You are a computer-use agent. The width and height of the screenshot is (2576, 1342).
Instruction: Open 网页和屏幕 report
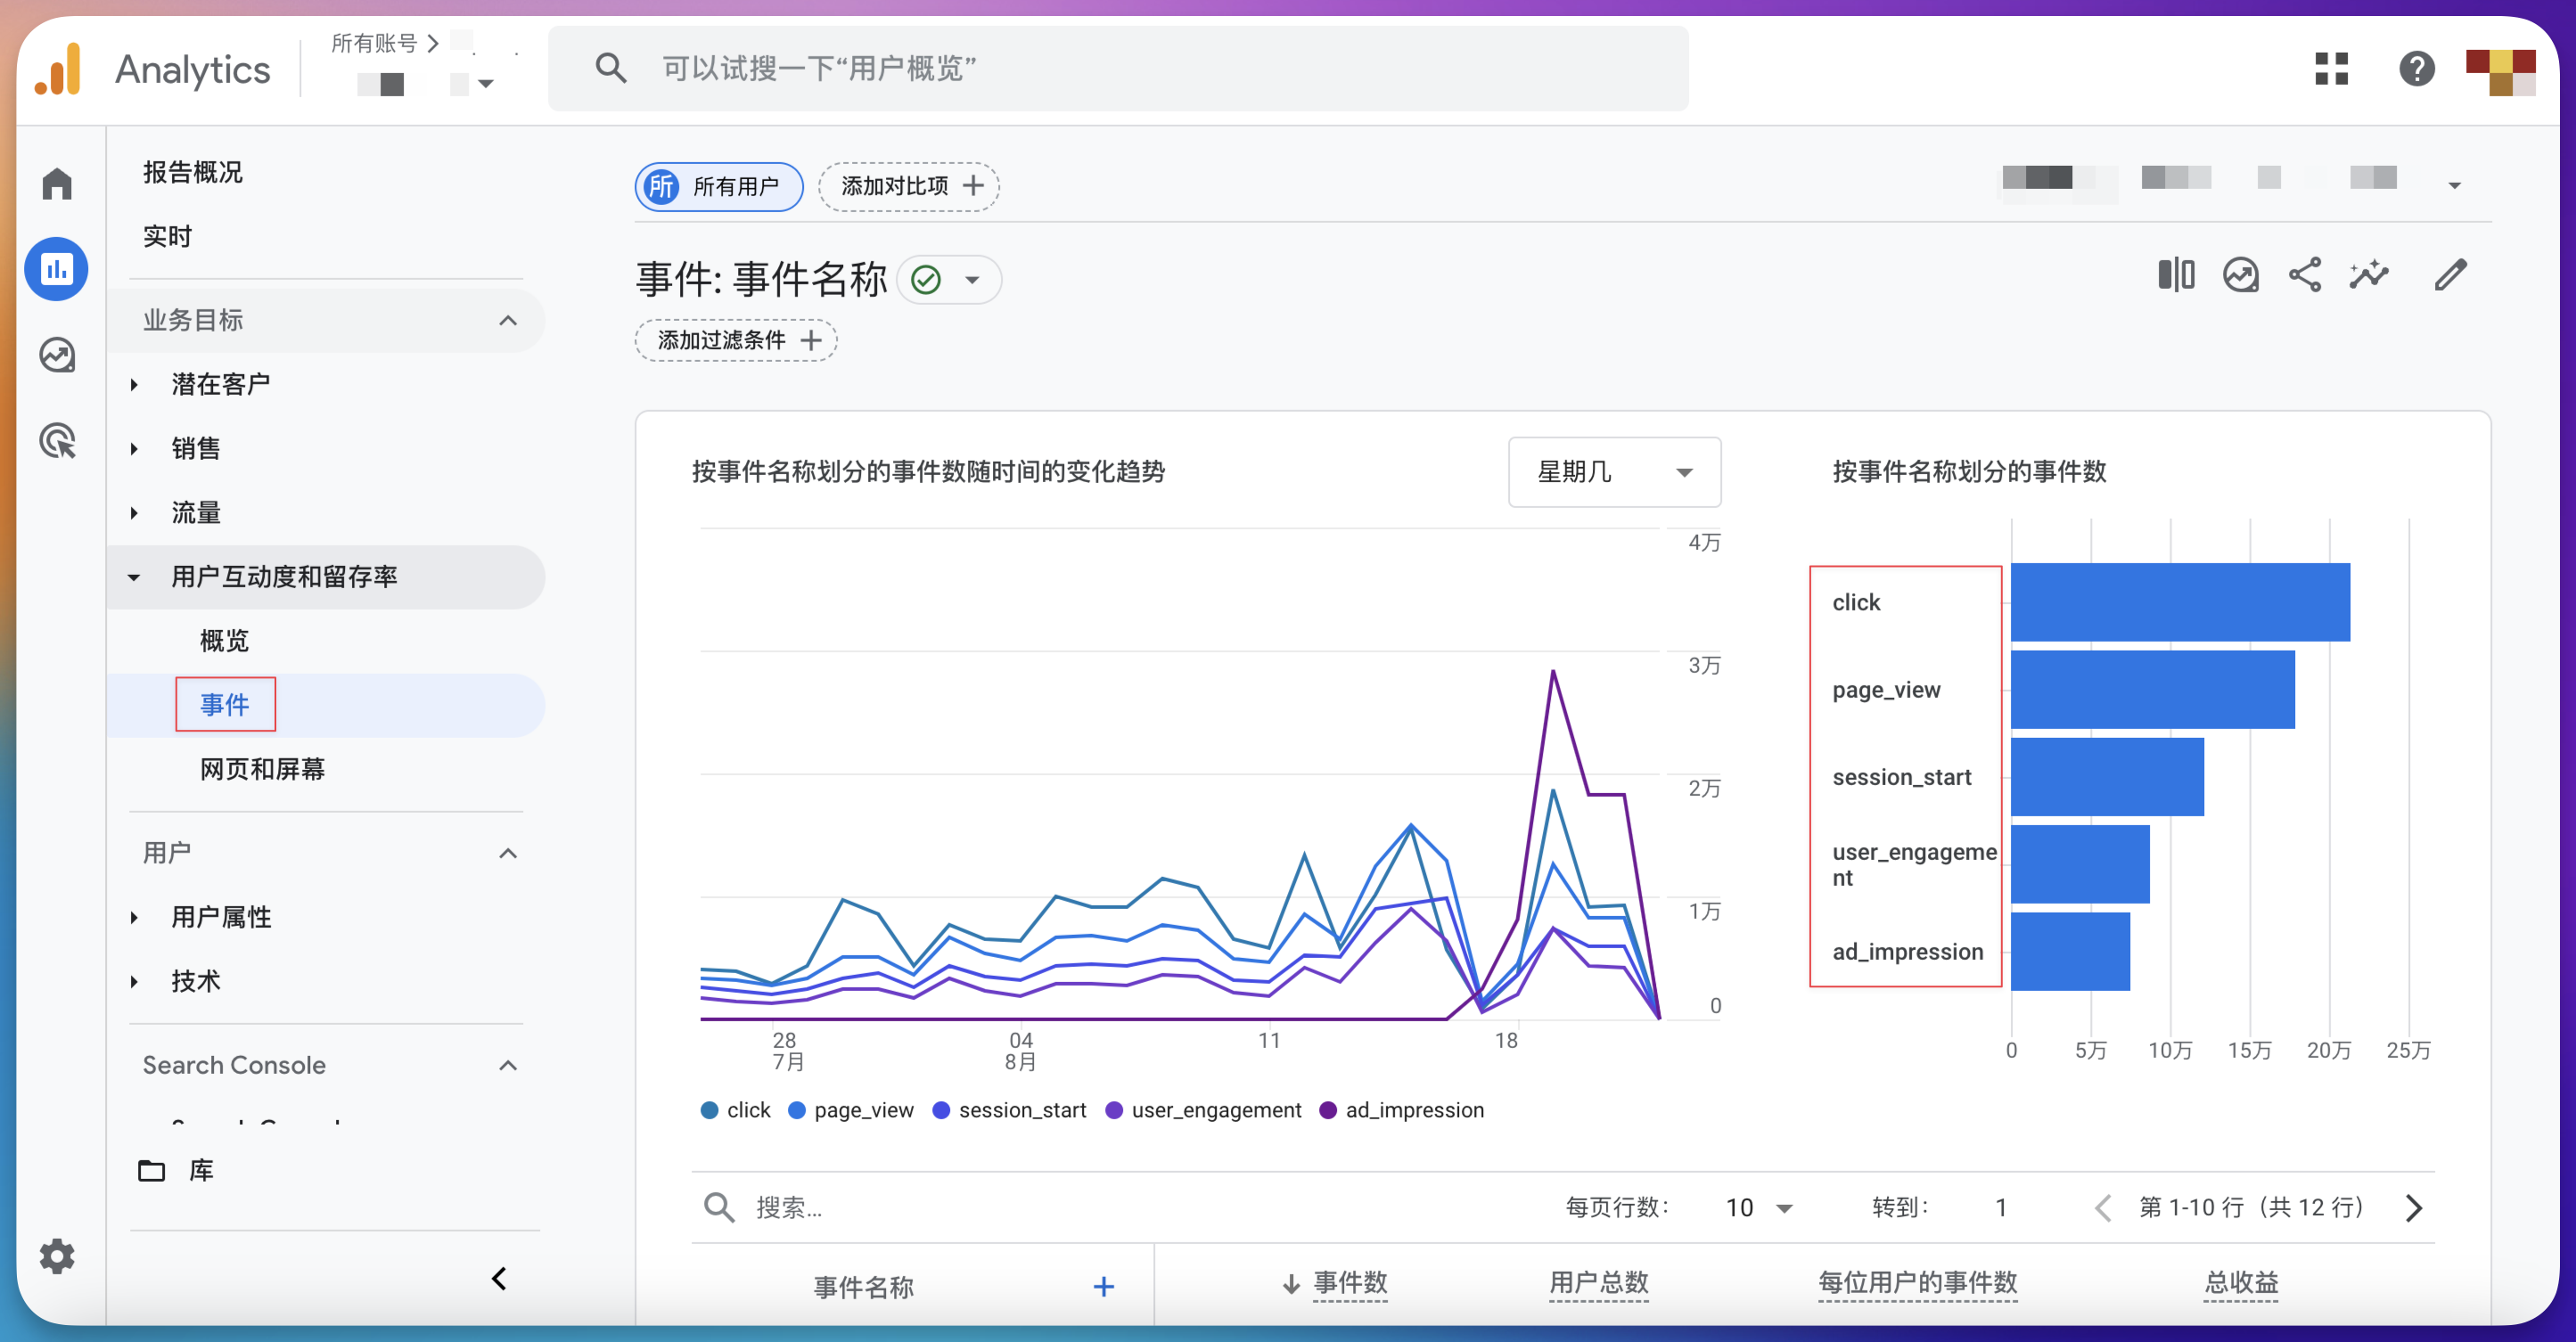262,769
